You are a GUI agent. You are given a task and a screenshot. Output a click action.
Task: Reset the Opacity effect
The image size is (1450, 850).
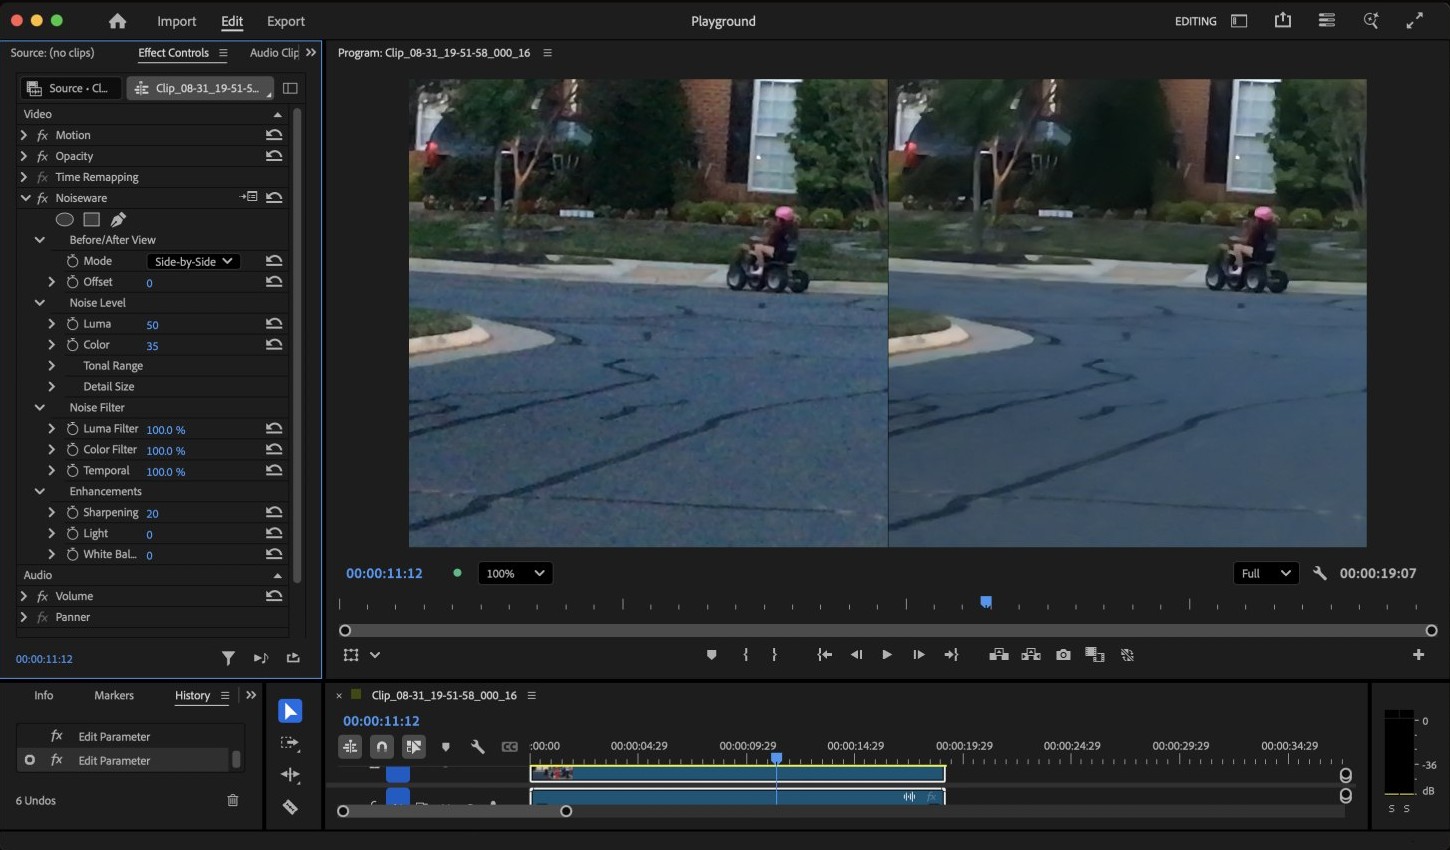click(x=273, y=156)
